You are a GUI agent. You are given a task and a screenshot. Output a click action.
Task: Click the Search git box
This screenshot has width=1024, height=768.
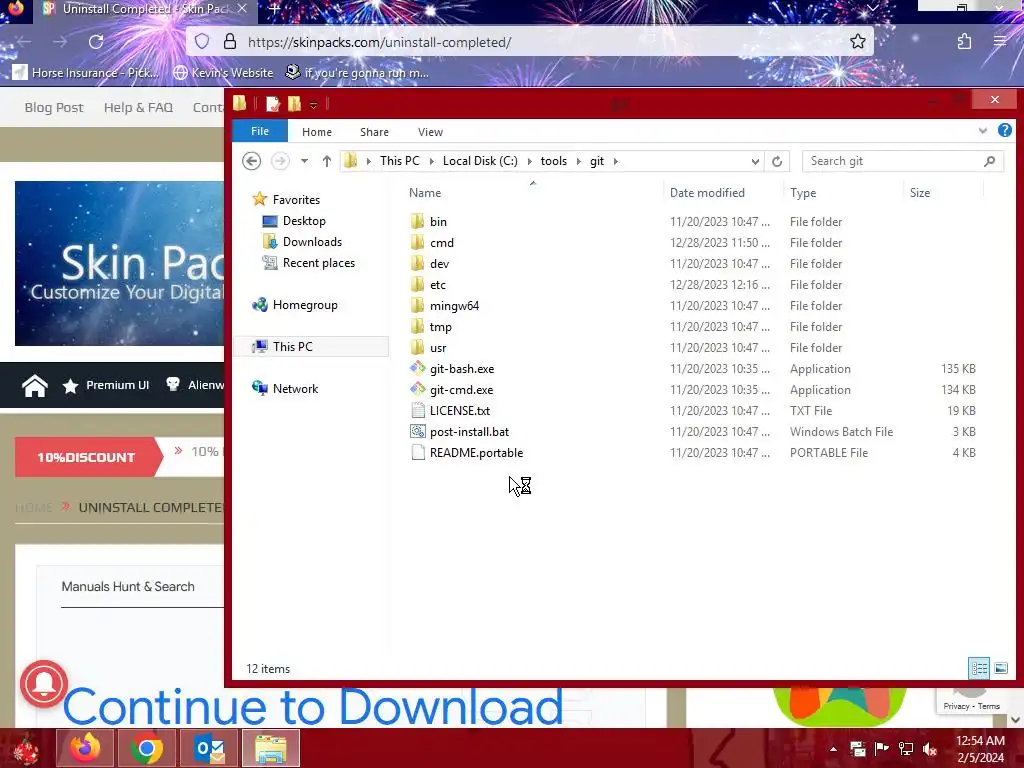click(x=903, y=161)
